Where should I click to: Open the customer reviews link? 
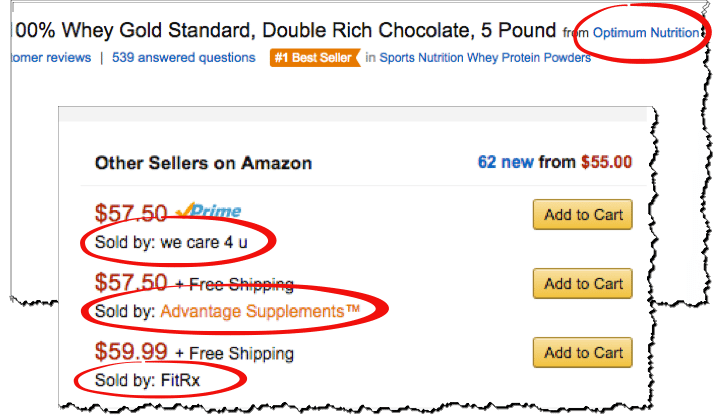[x=51, y=58]
